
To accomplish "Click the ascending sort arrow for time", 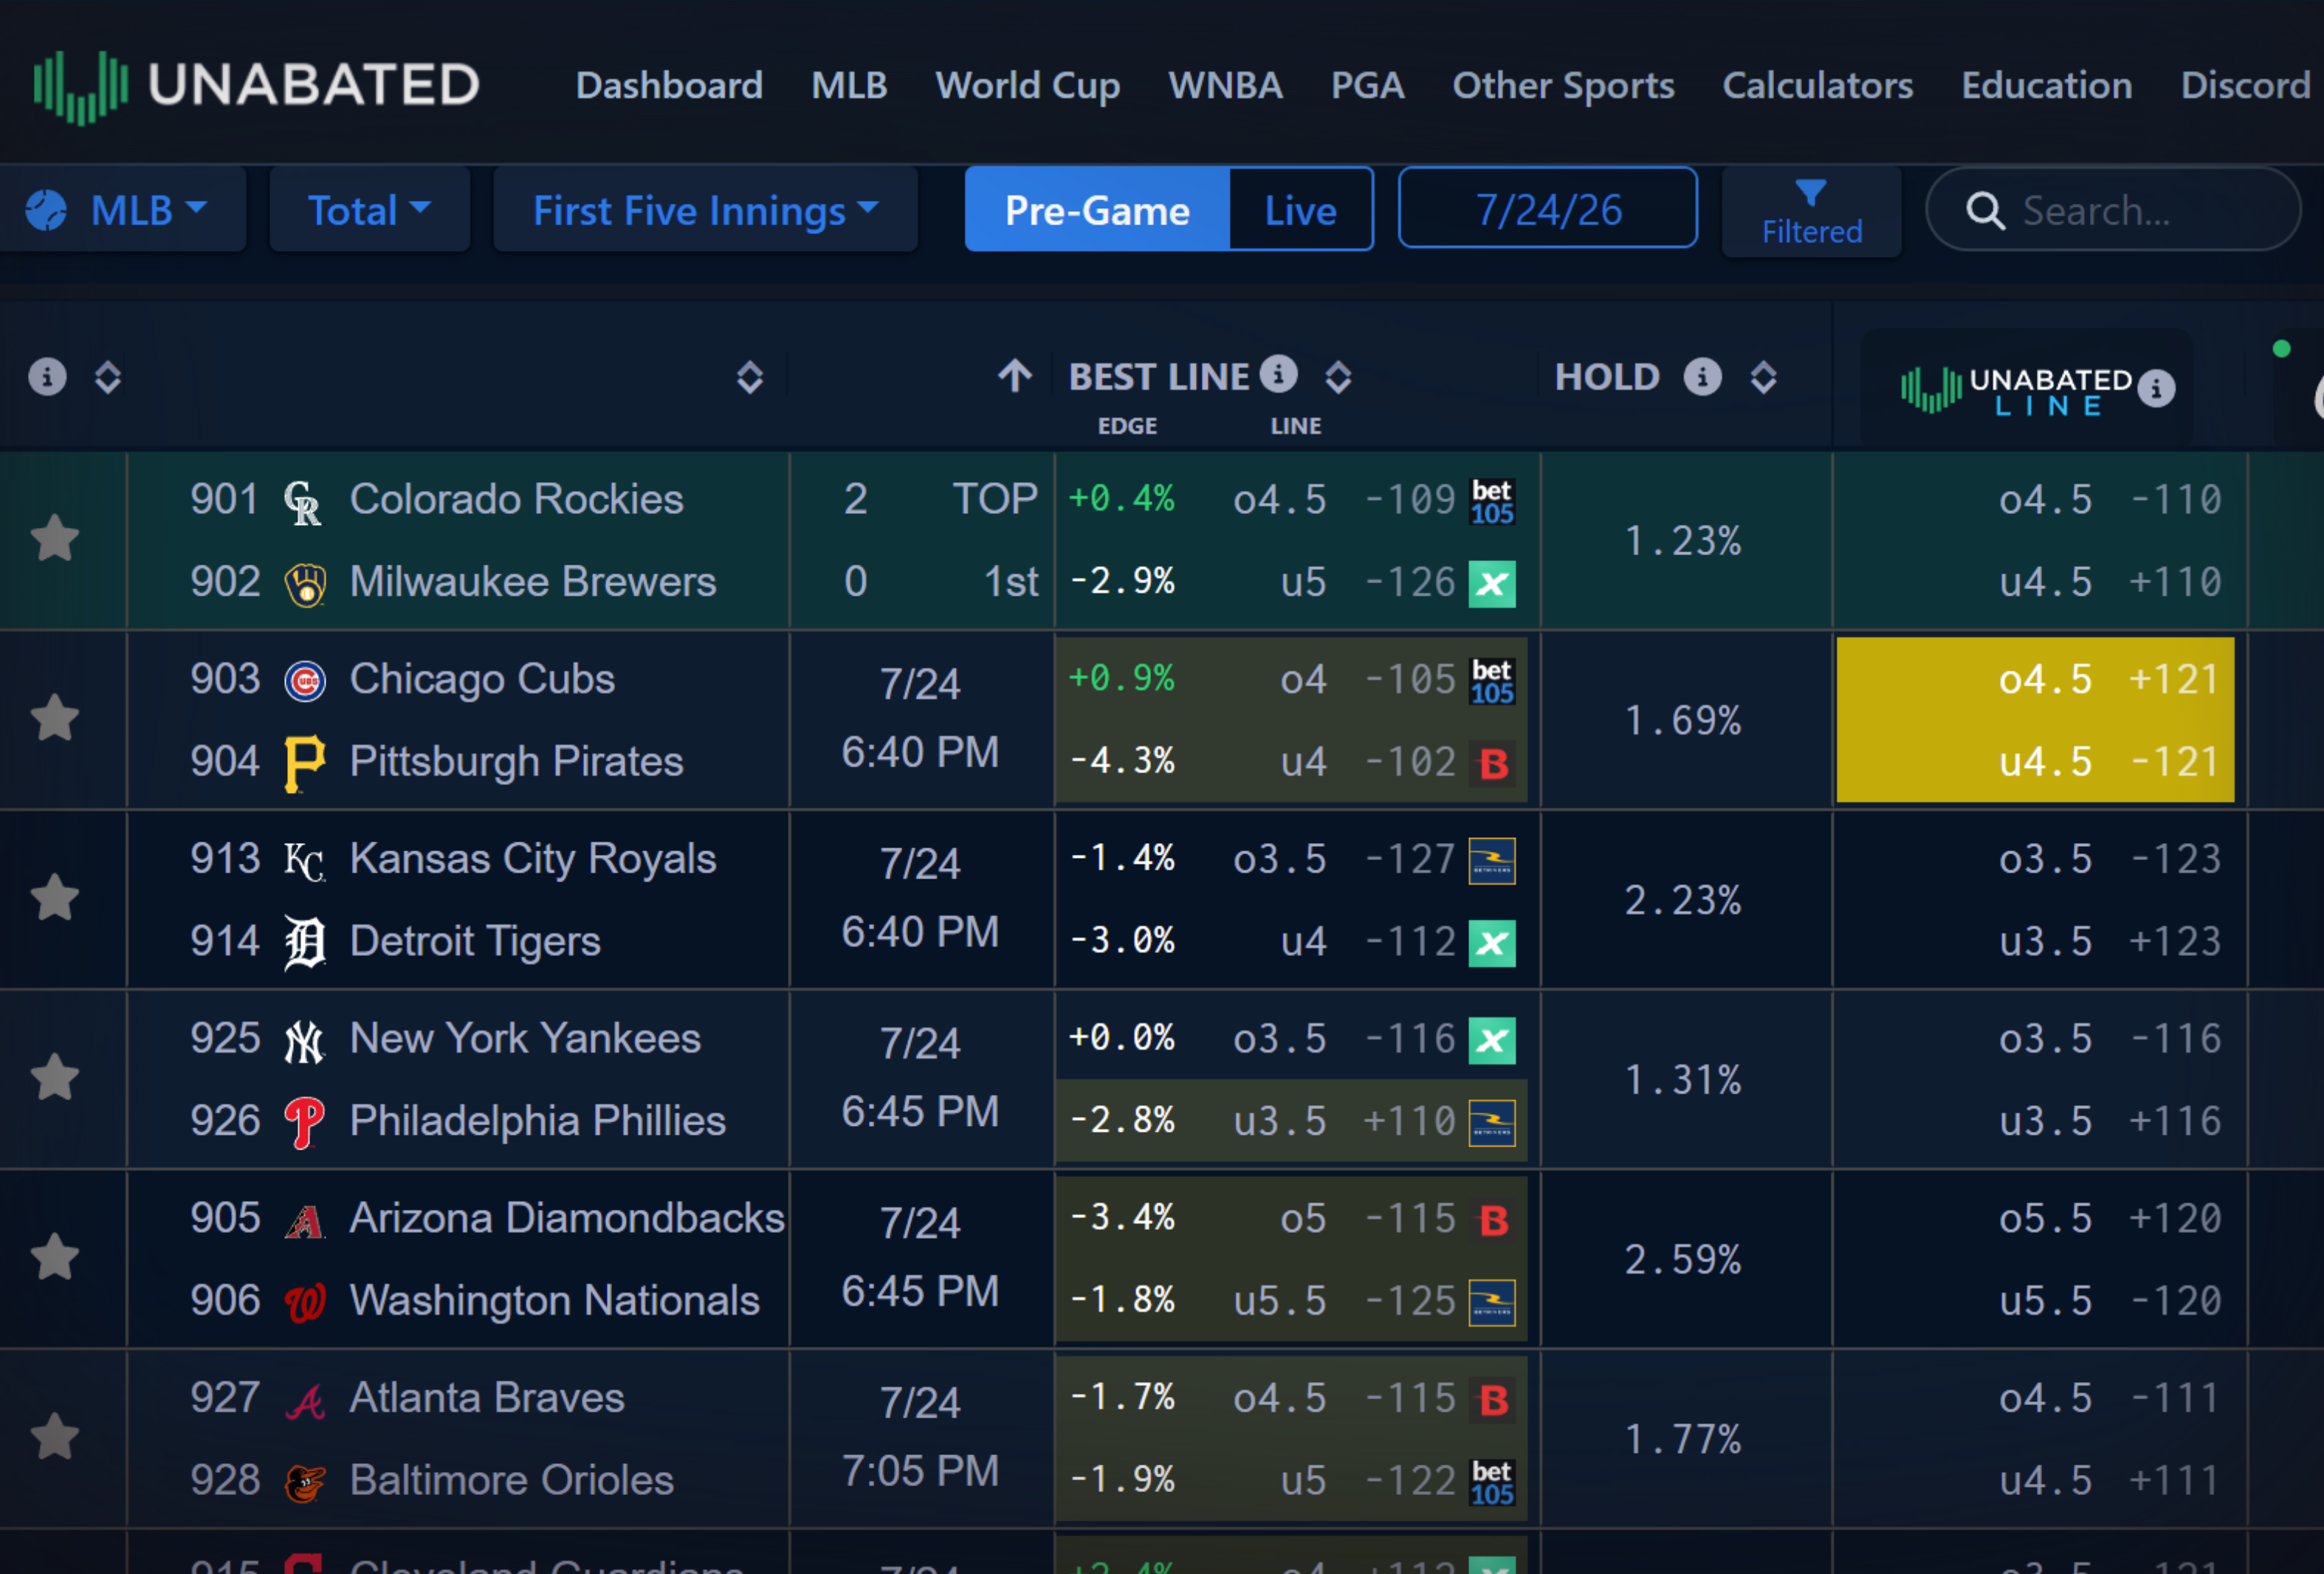I will tap(1015, 376).
